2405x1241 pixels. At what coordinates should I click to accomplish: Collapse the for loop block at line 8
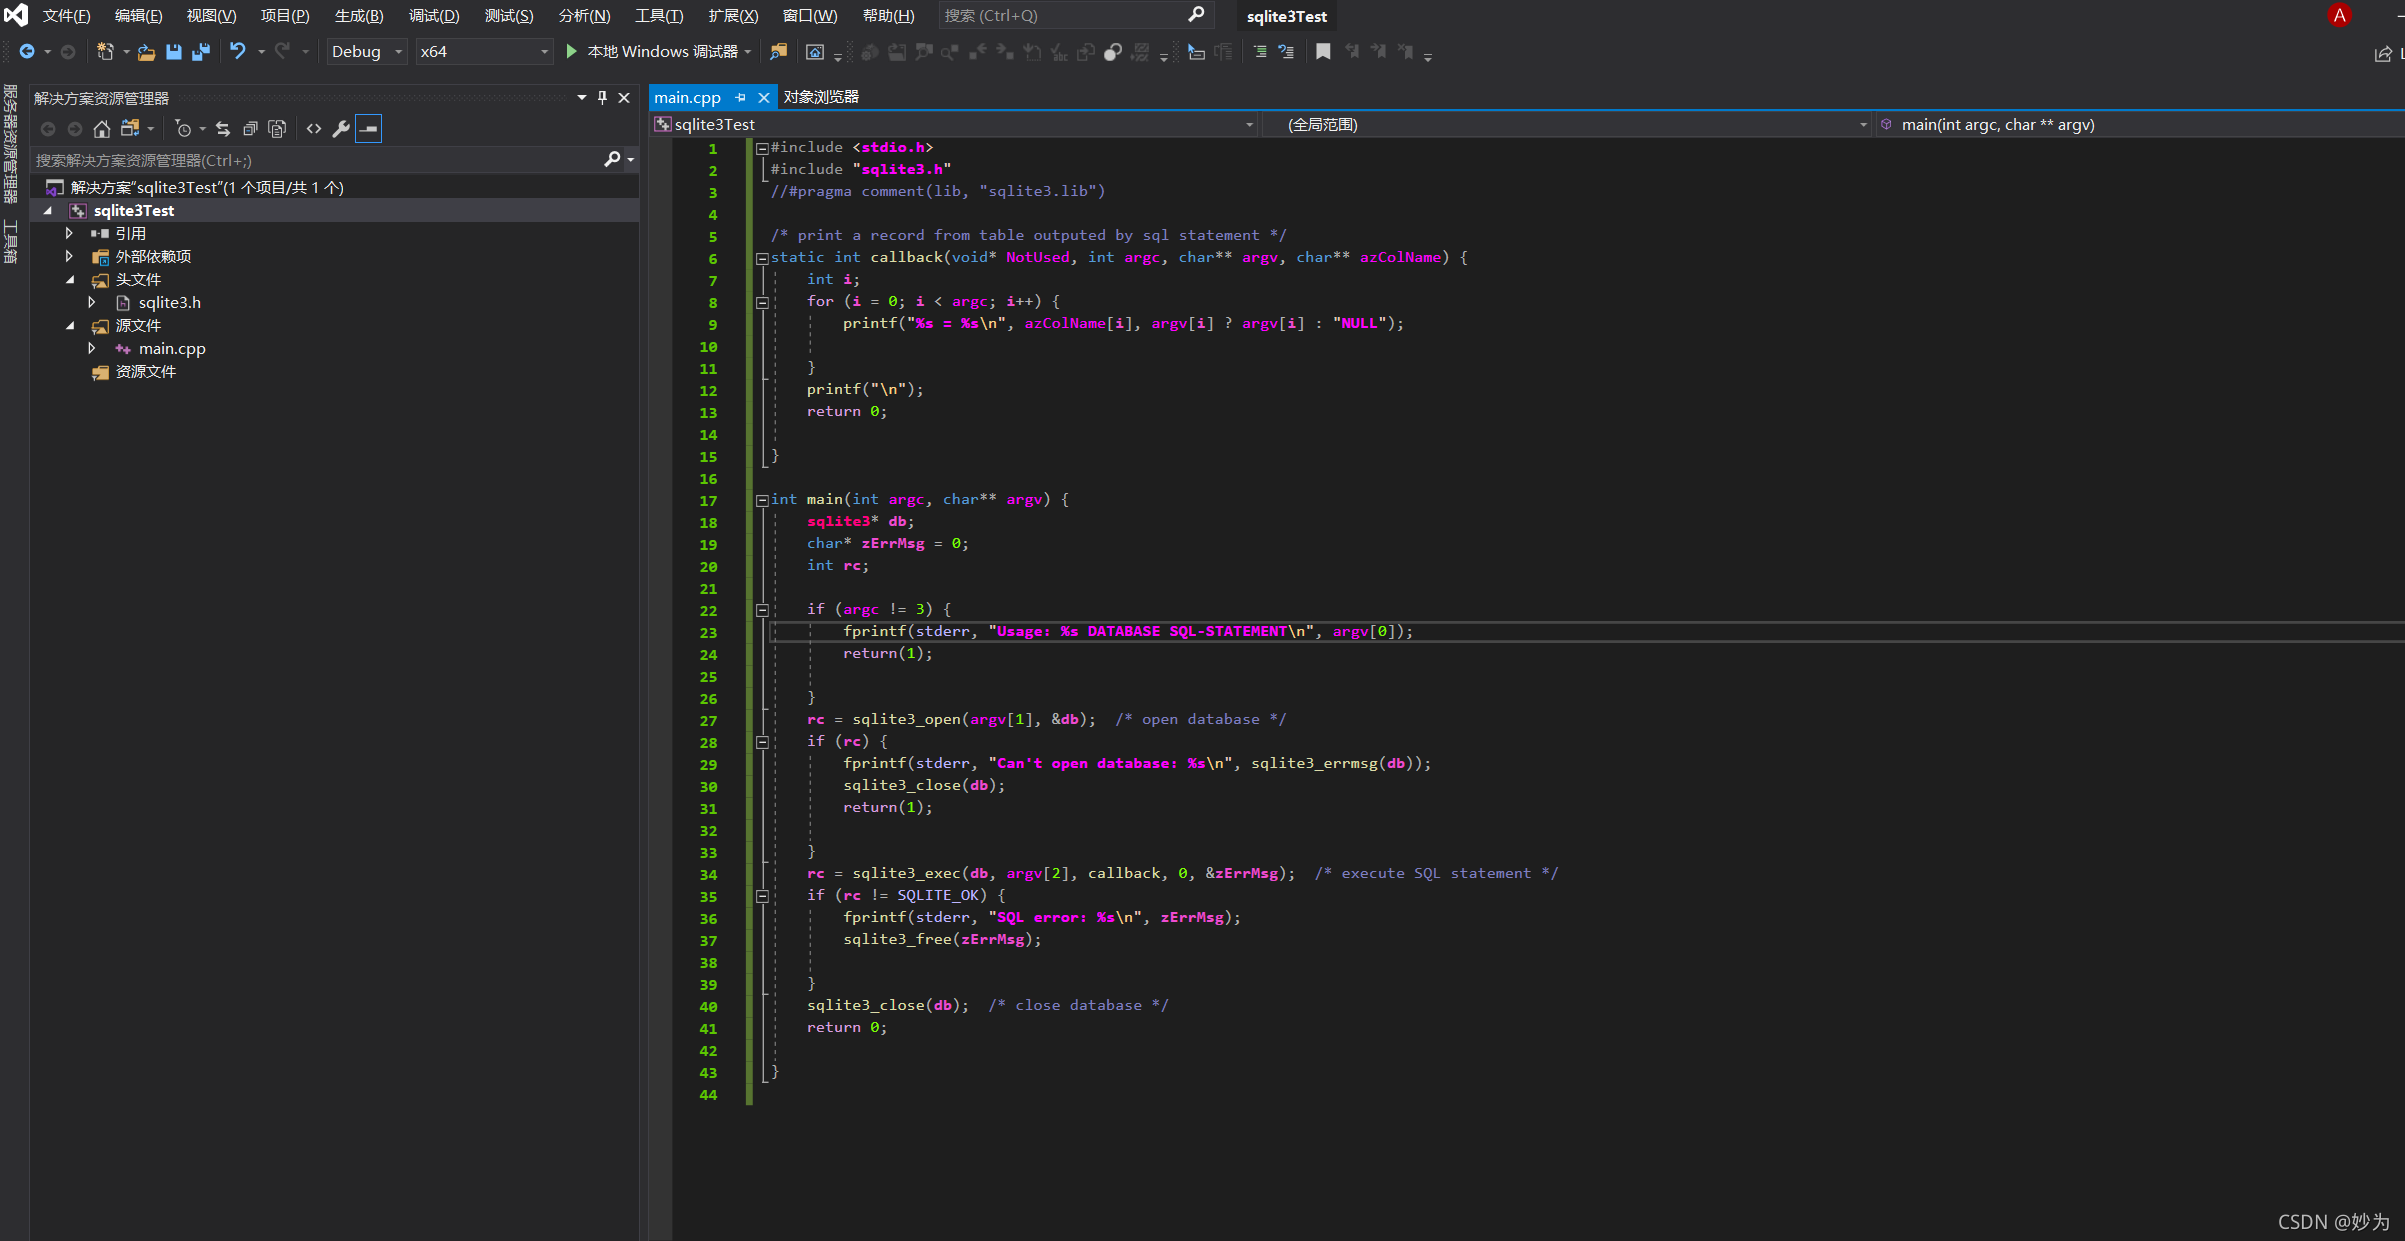pos(762,302)
